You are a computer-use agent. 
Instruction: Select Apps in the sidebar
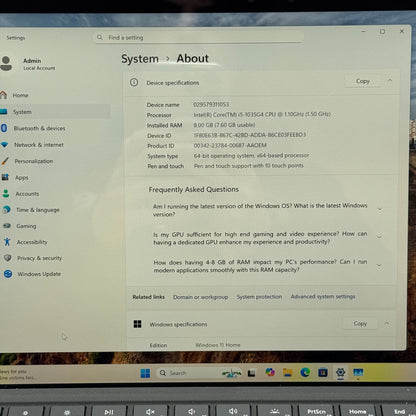point(21,178)
